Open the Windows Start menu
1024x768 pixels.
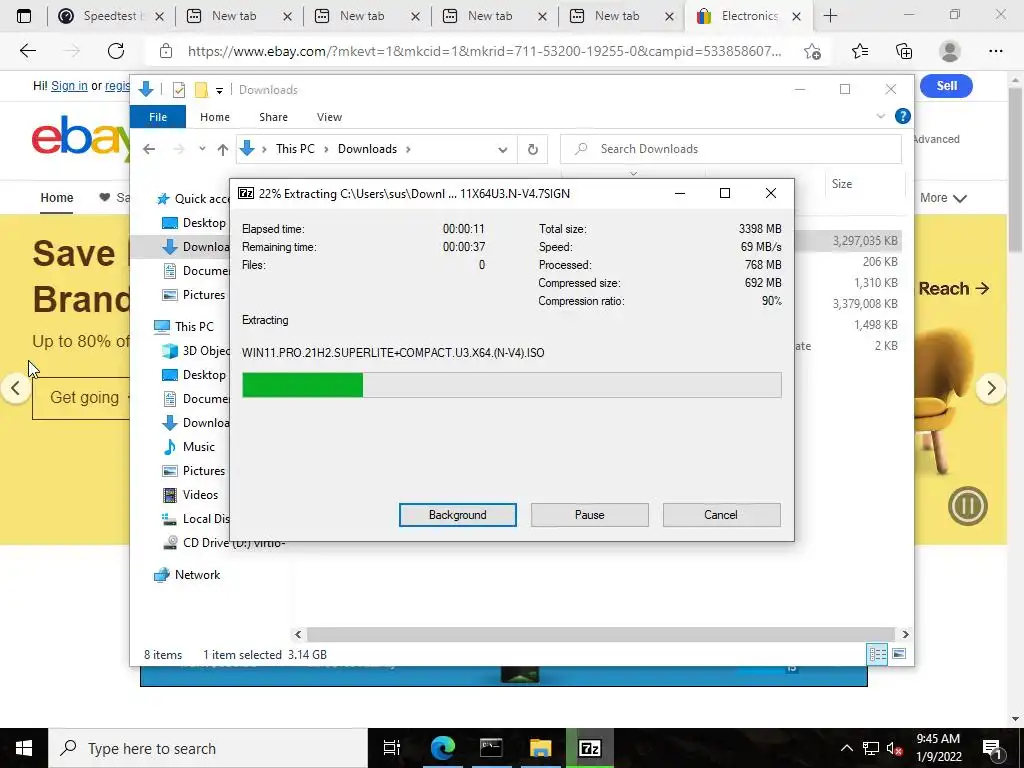coord(24,748)
